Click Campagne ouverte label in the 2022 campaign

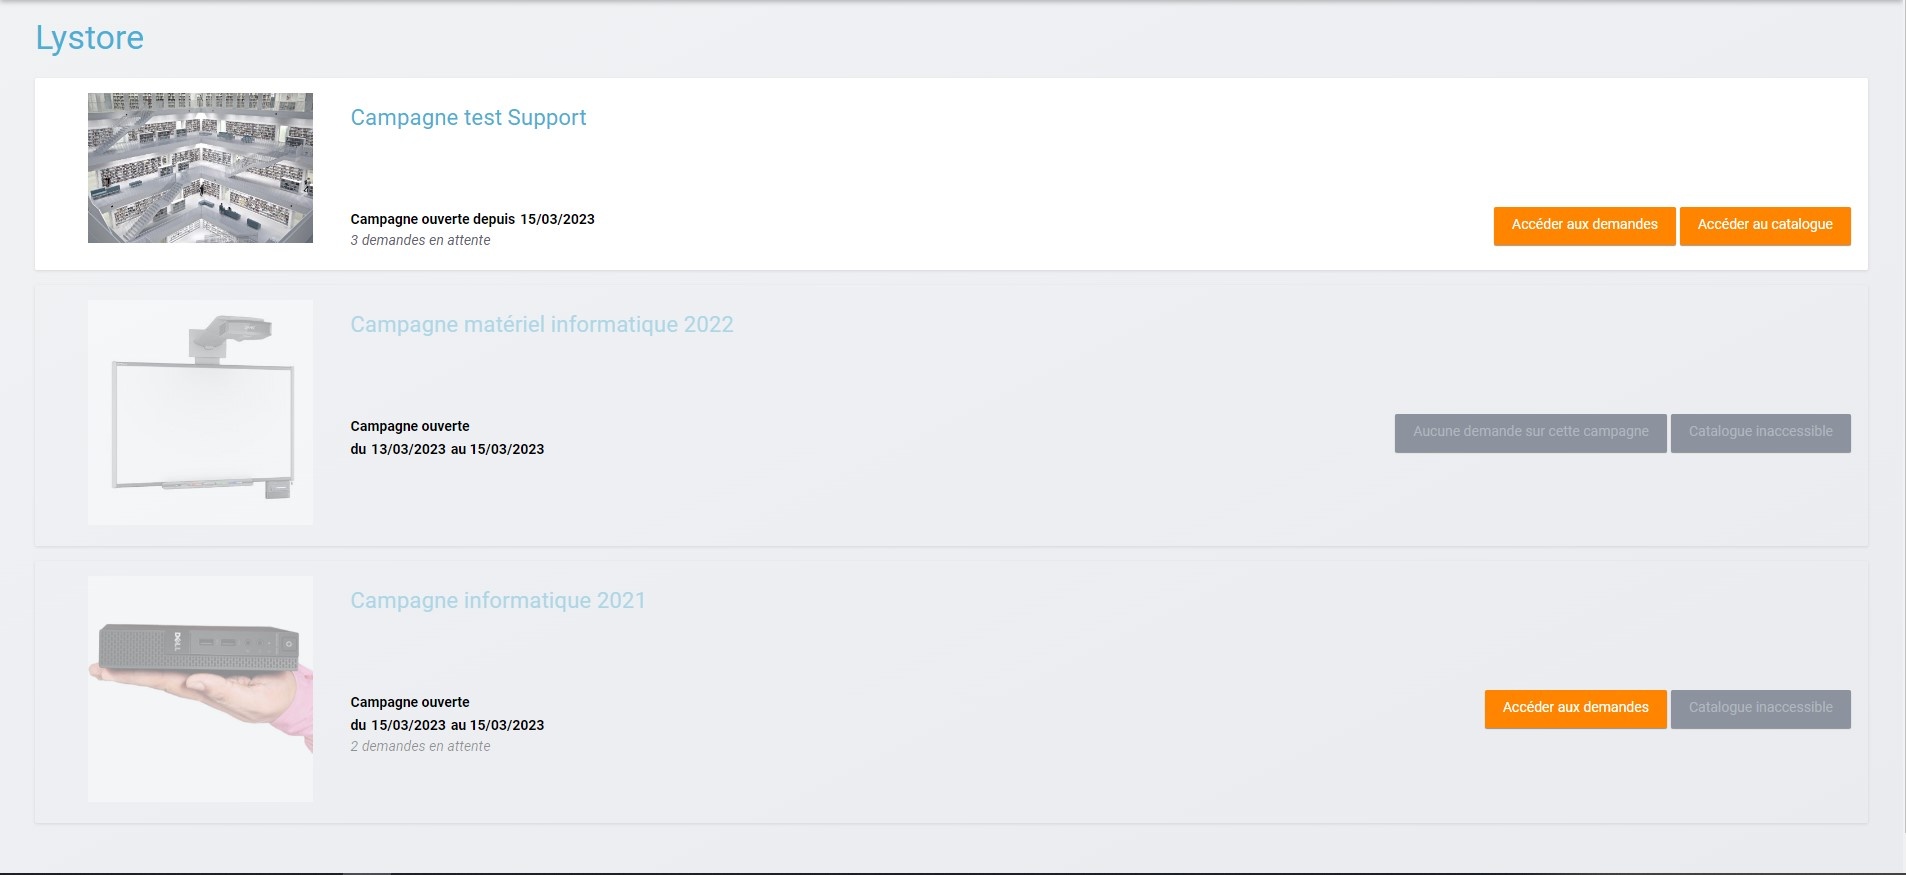pos(410,426)
